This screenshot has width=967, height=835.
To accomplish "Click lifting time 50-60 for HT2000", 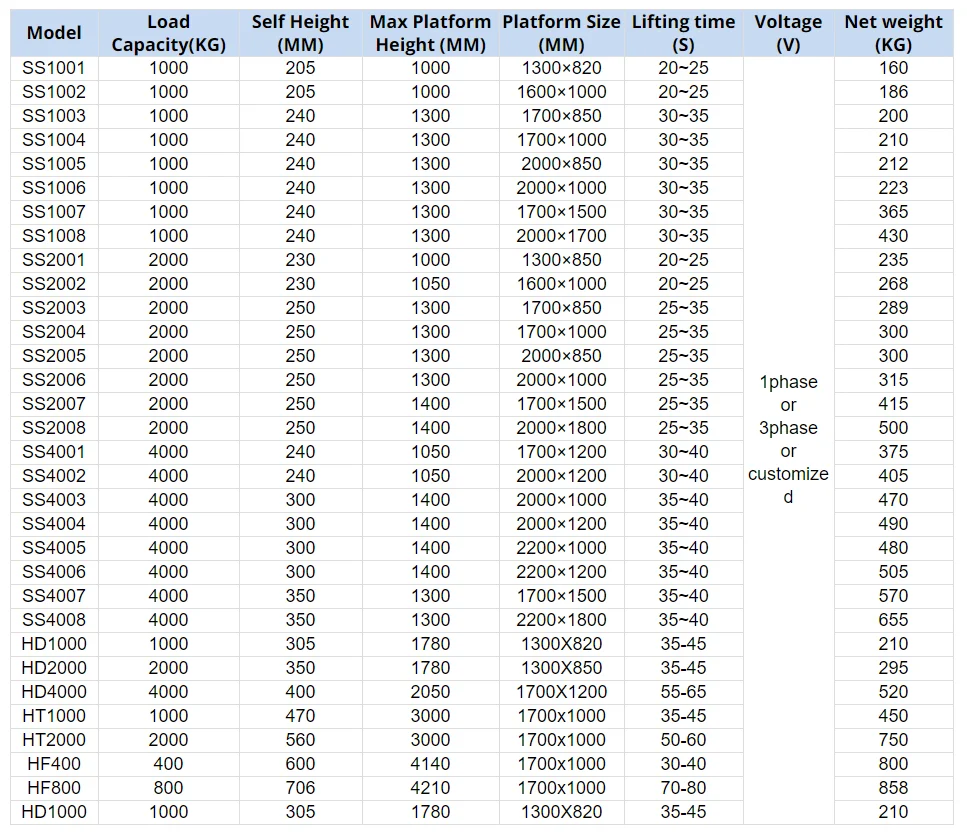I will tap(683, 741).
